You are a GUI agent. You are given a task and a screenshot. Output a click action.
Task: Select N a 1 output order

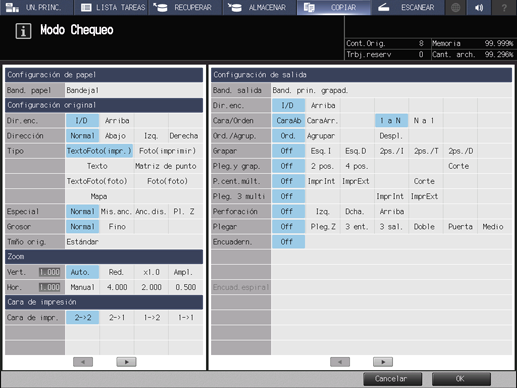(x=426, y=121)
